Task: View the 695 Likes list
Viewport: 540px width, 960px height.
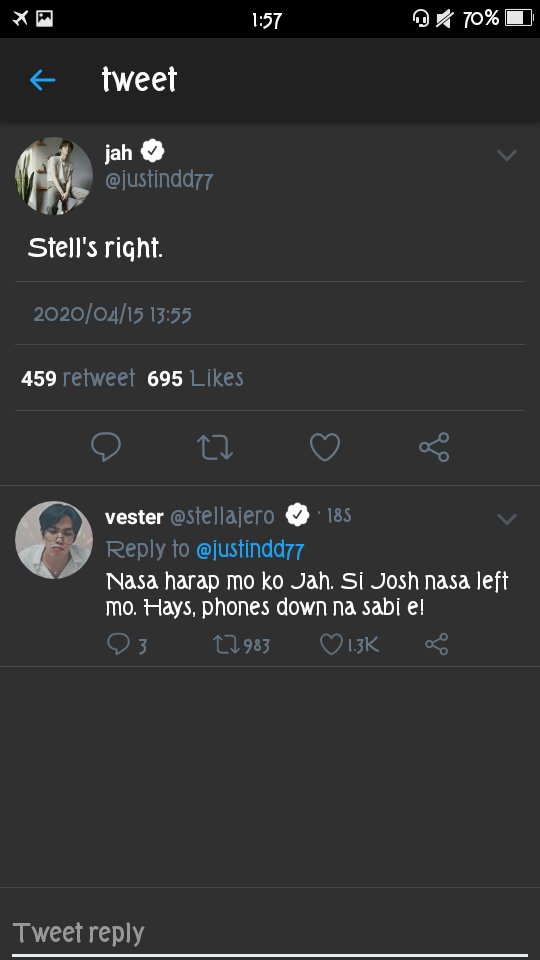Action: [195, 378]
